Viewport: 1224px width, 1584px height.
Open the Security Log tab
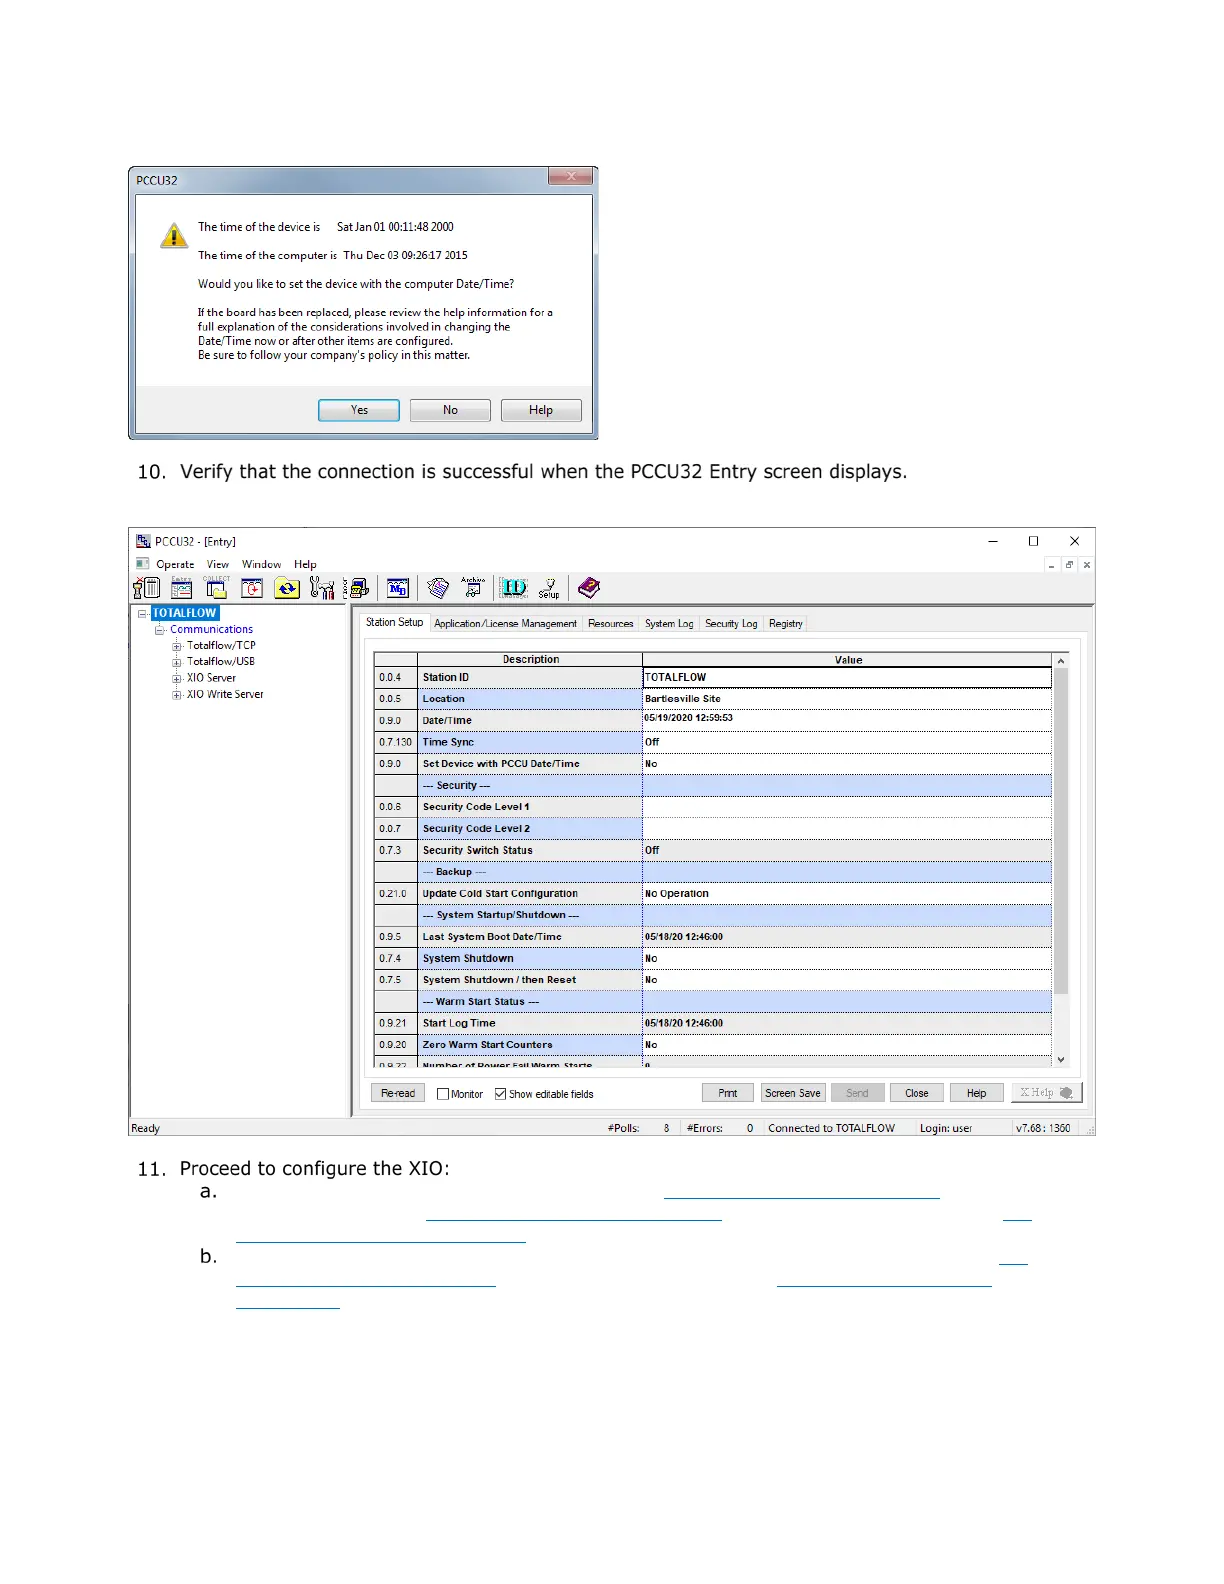731,624
